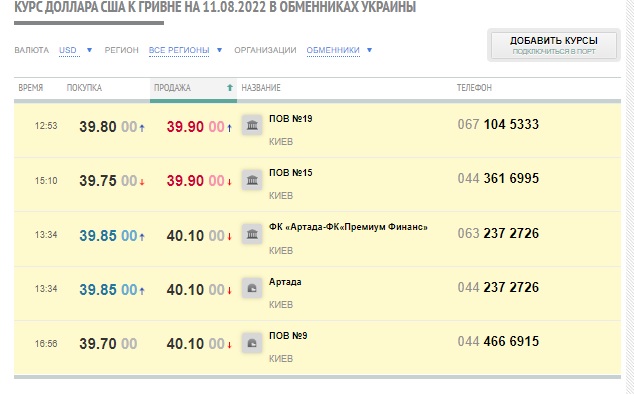Open the ОБМЕННИКИ organizations dropdown
This screenshot has height=394, width=634.
(339, 50)
